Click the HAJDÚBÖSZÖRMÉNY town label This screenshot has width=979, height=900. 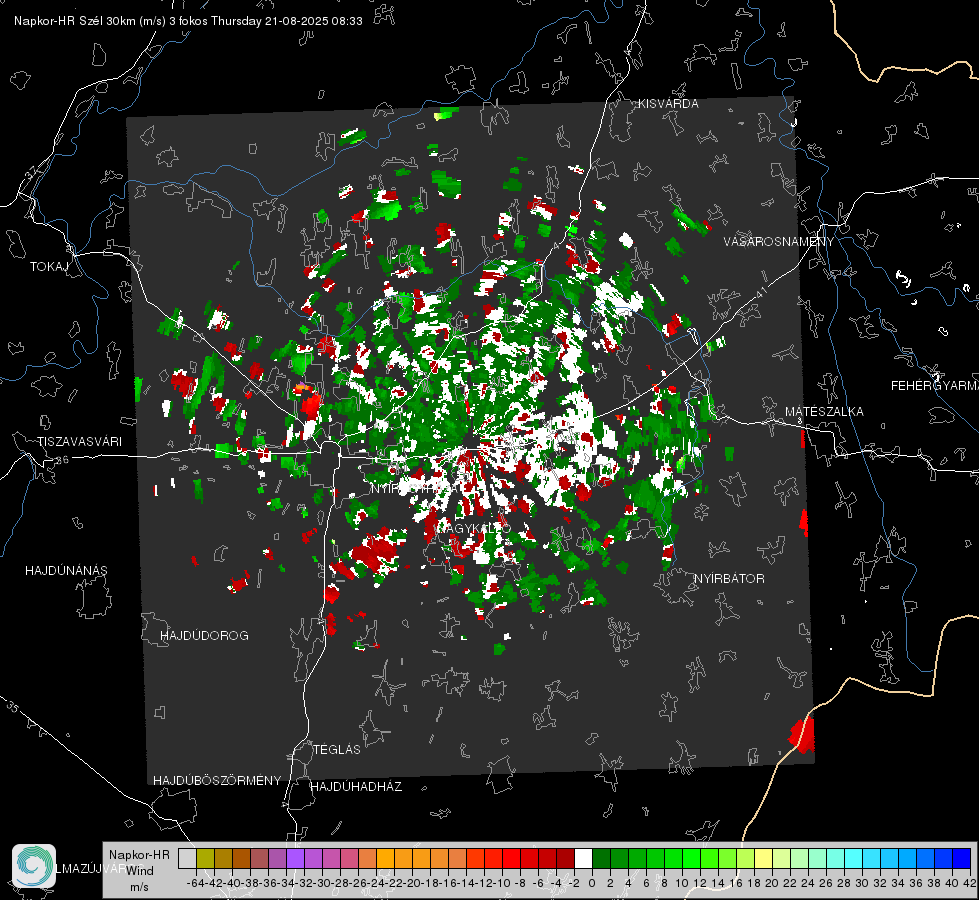click(217, 781)
